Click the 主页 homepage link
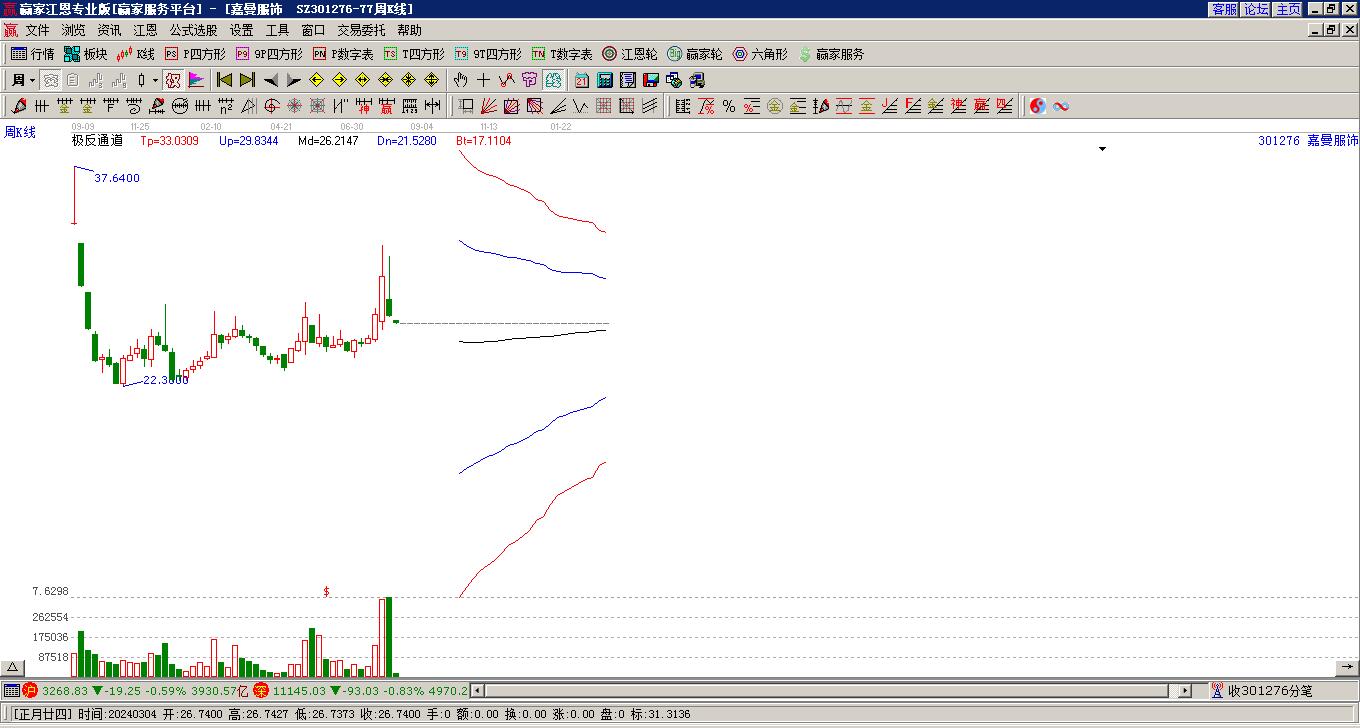Viewport: 1360px width, 728px height. coord(1288,9)
